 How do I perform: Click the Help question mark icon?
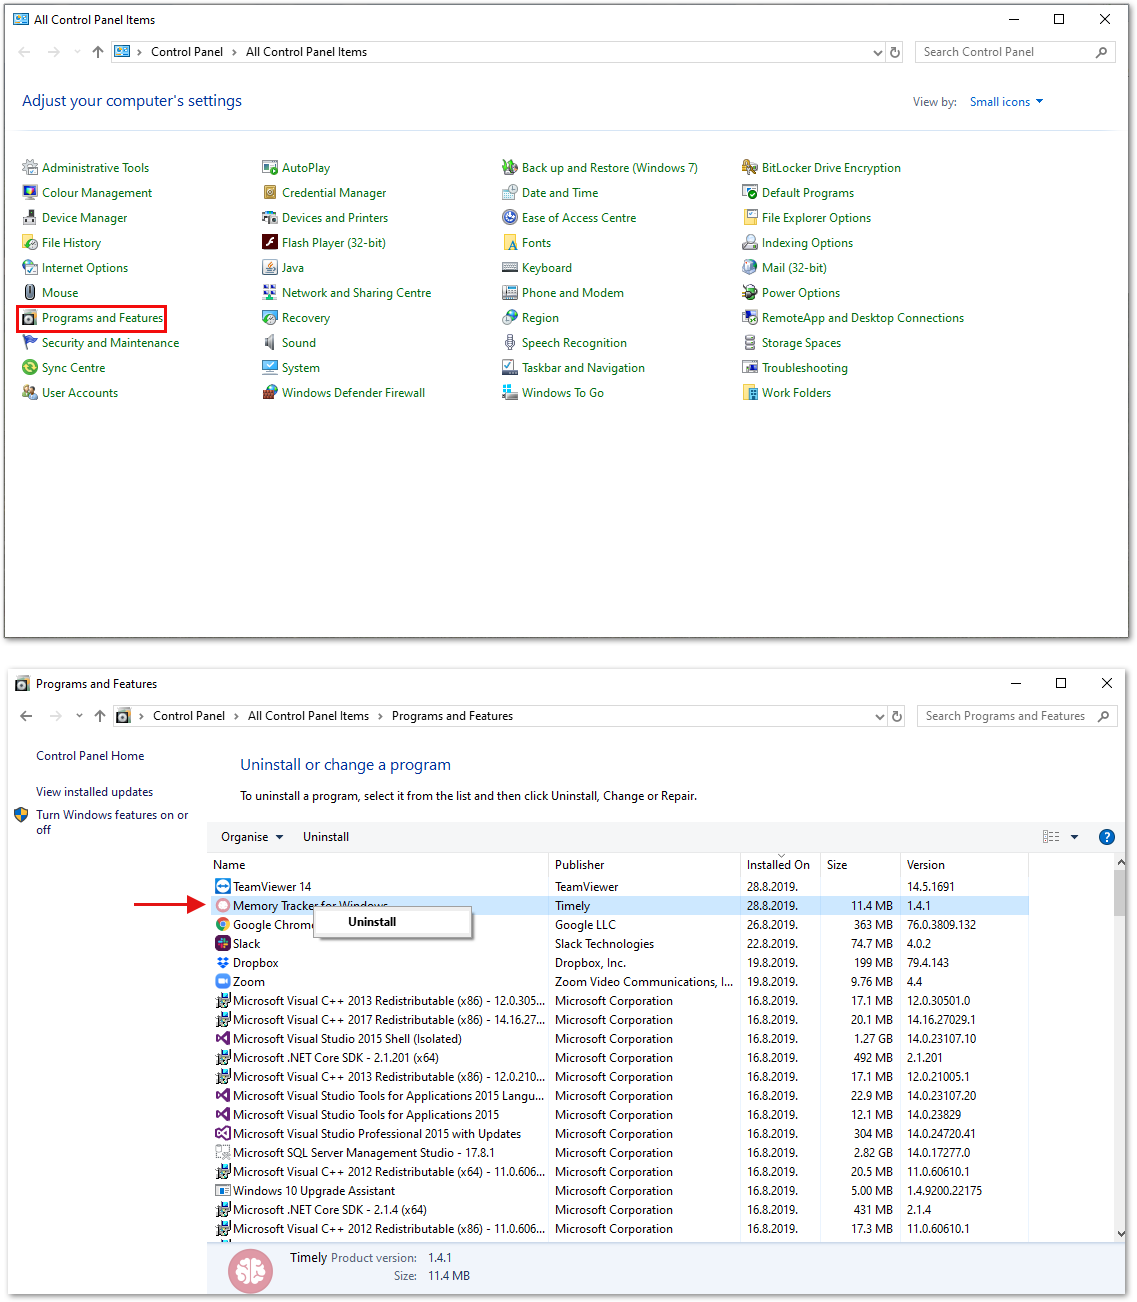1106,836
